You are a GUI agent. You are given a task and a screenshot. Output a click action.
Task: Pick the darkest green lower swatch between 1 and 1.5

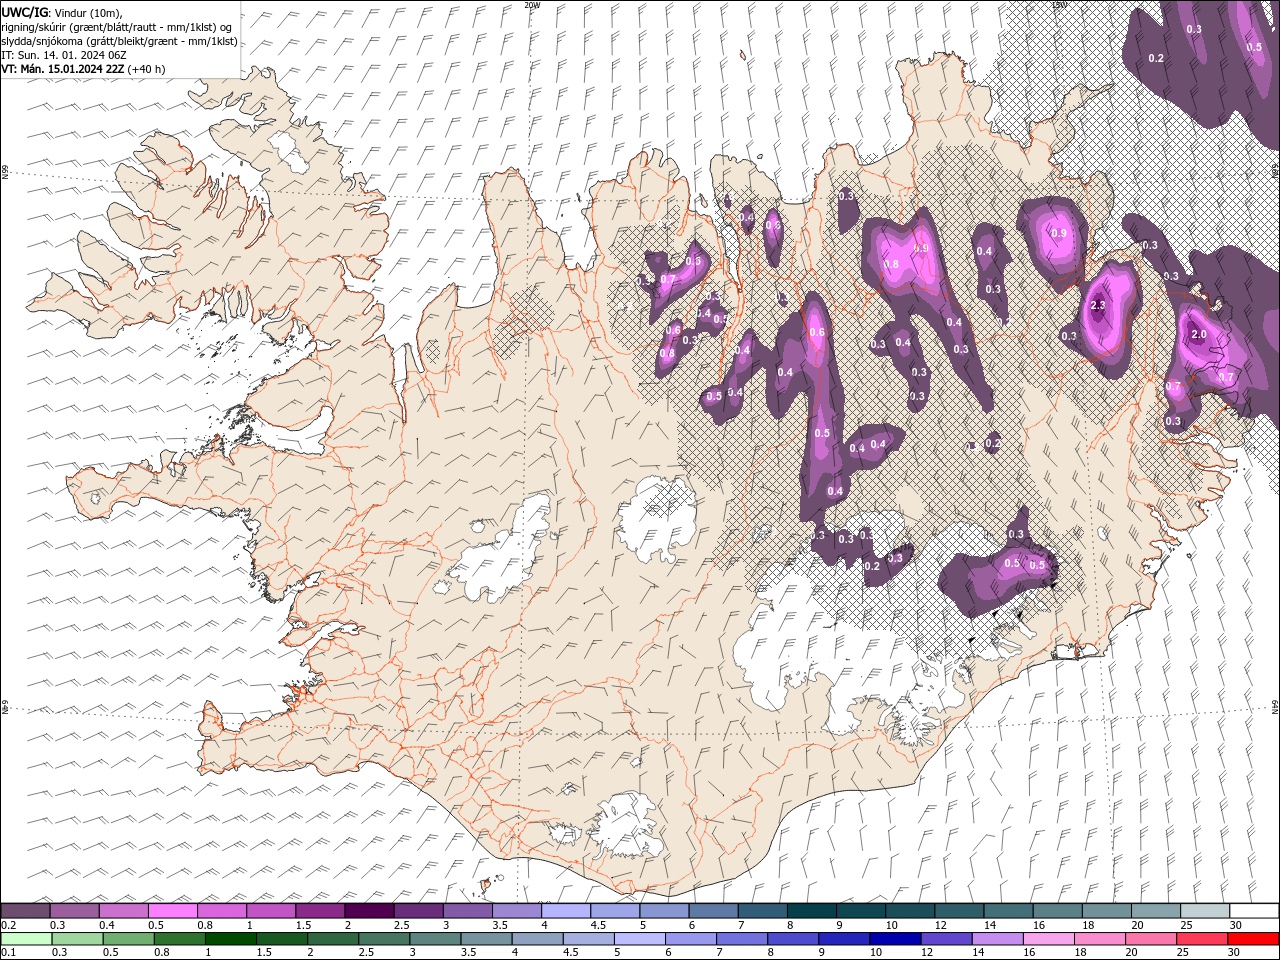(x=231, y=939)
